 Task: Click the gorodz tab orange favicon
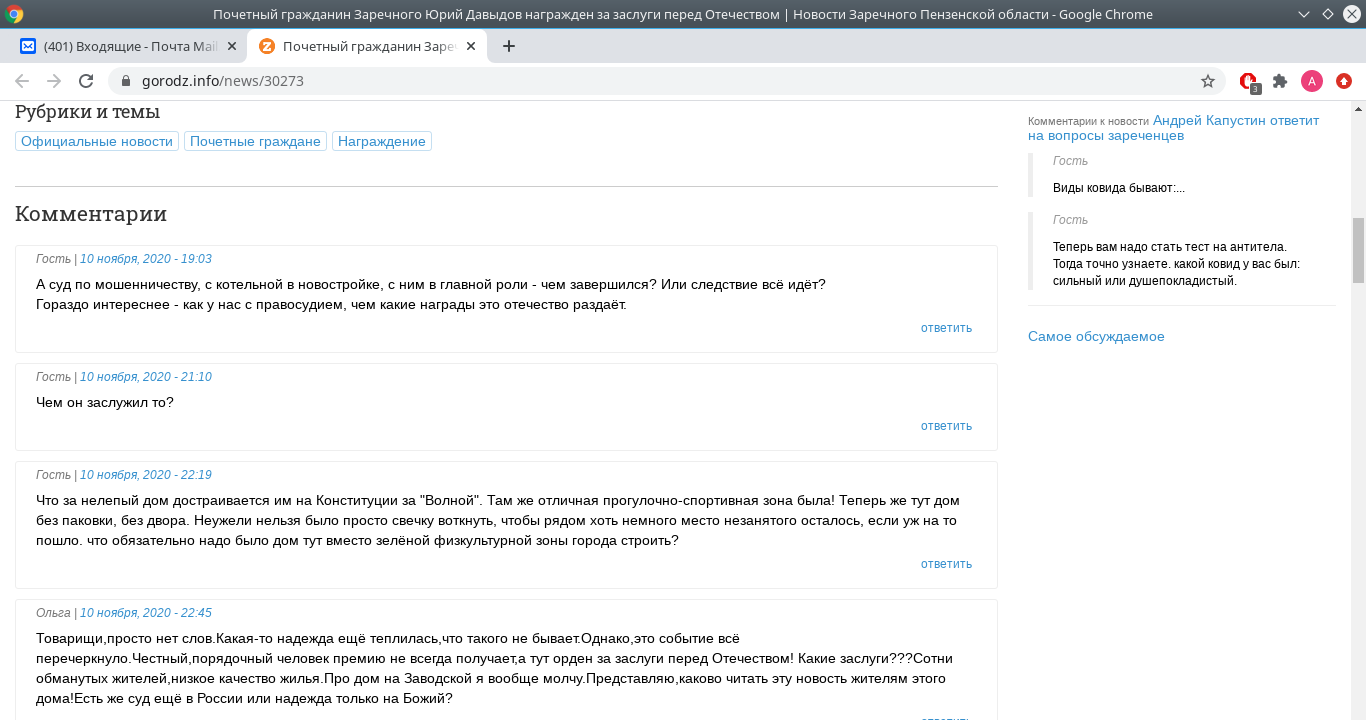tap(266, 46)
